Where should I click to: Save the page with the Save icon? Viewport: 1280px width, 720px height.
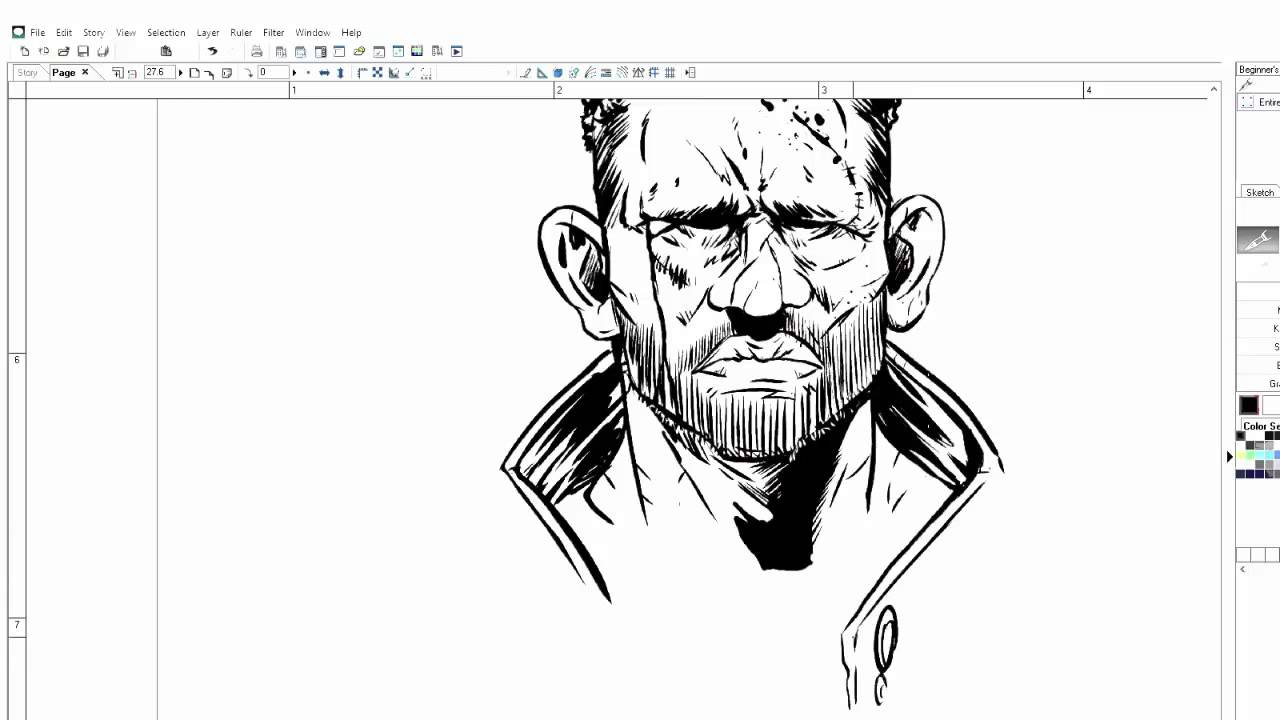tap(84, 51)
